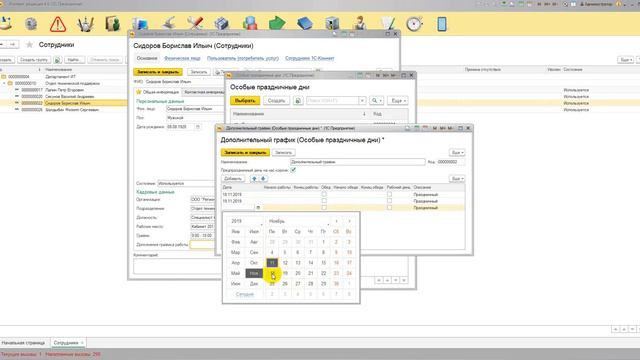The image size is (640, 360).
Task: Open the colored cubes icon section
Action: tap(249, 23)
